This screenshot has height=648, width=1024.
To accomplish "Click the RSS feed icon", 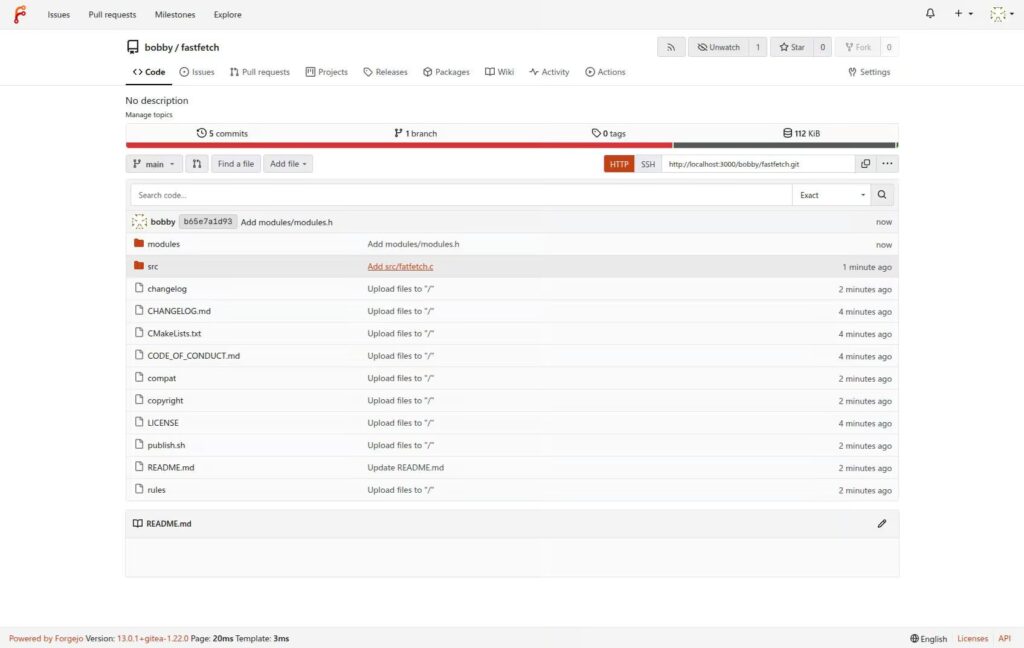I will pos(671,46).
